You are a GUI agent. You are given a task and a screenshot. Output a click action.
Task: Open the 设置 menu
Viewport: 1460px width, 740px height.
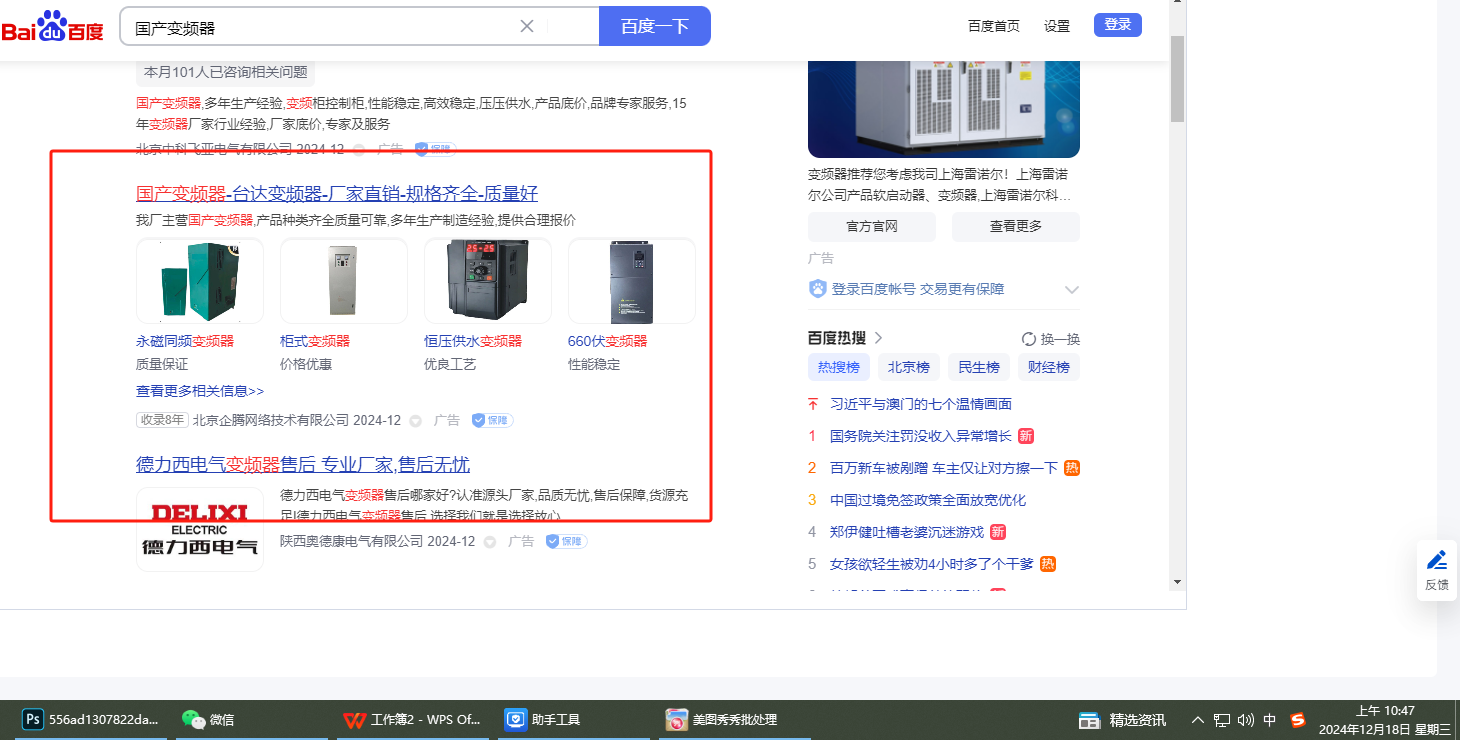click(1057, 26)
